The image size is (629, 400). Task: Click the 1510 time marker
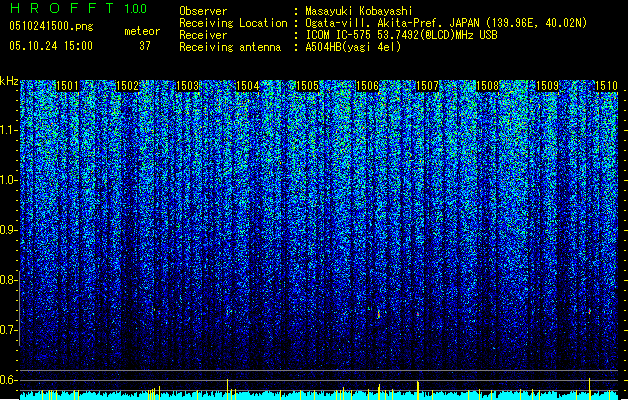coord(607,86)
